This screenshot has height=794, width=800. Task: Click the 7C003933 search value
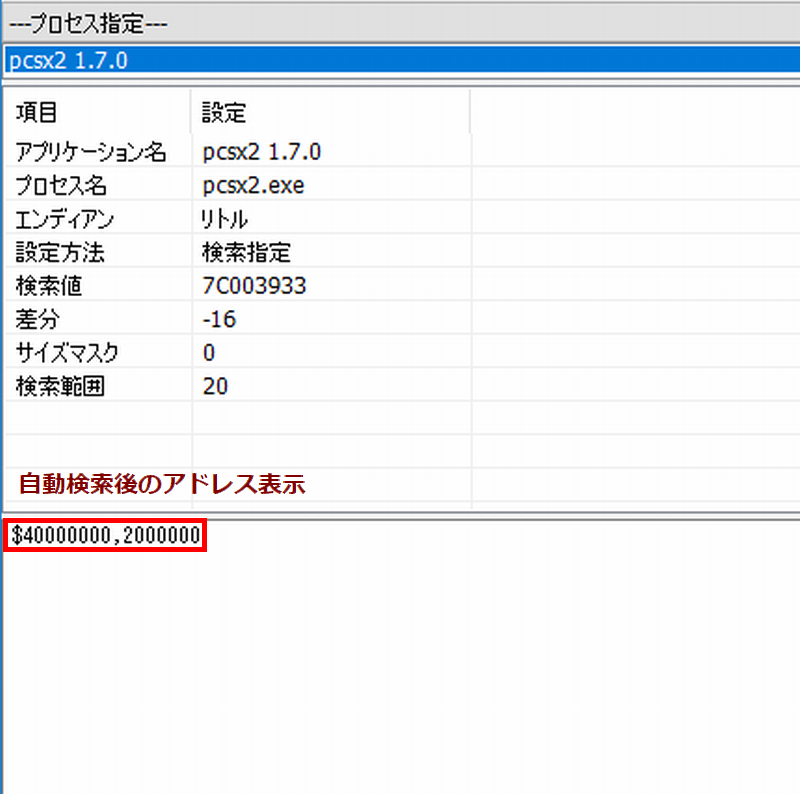(254, 285)
